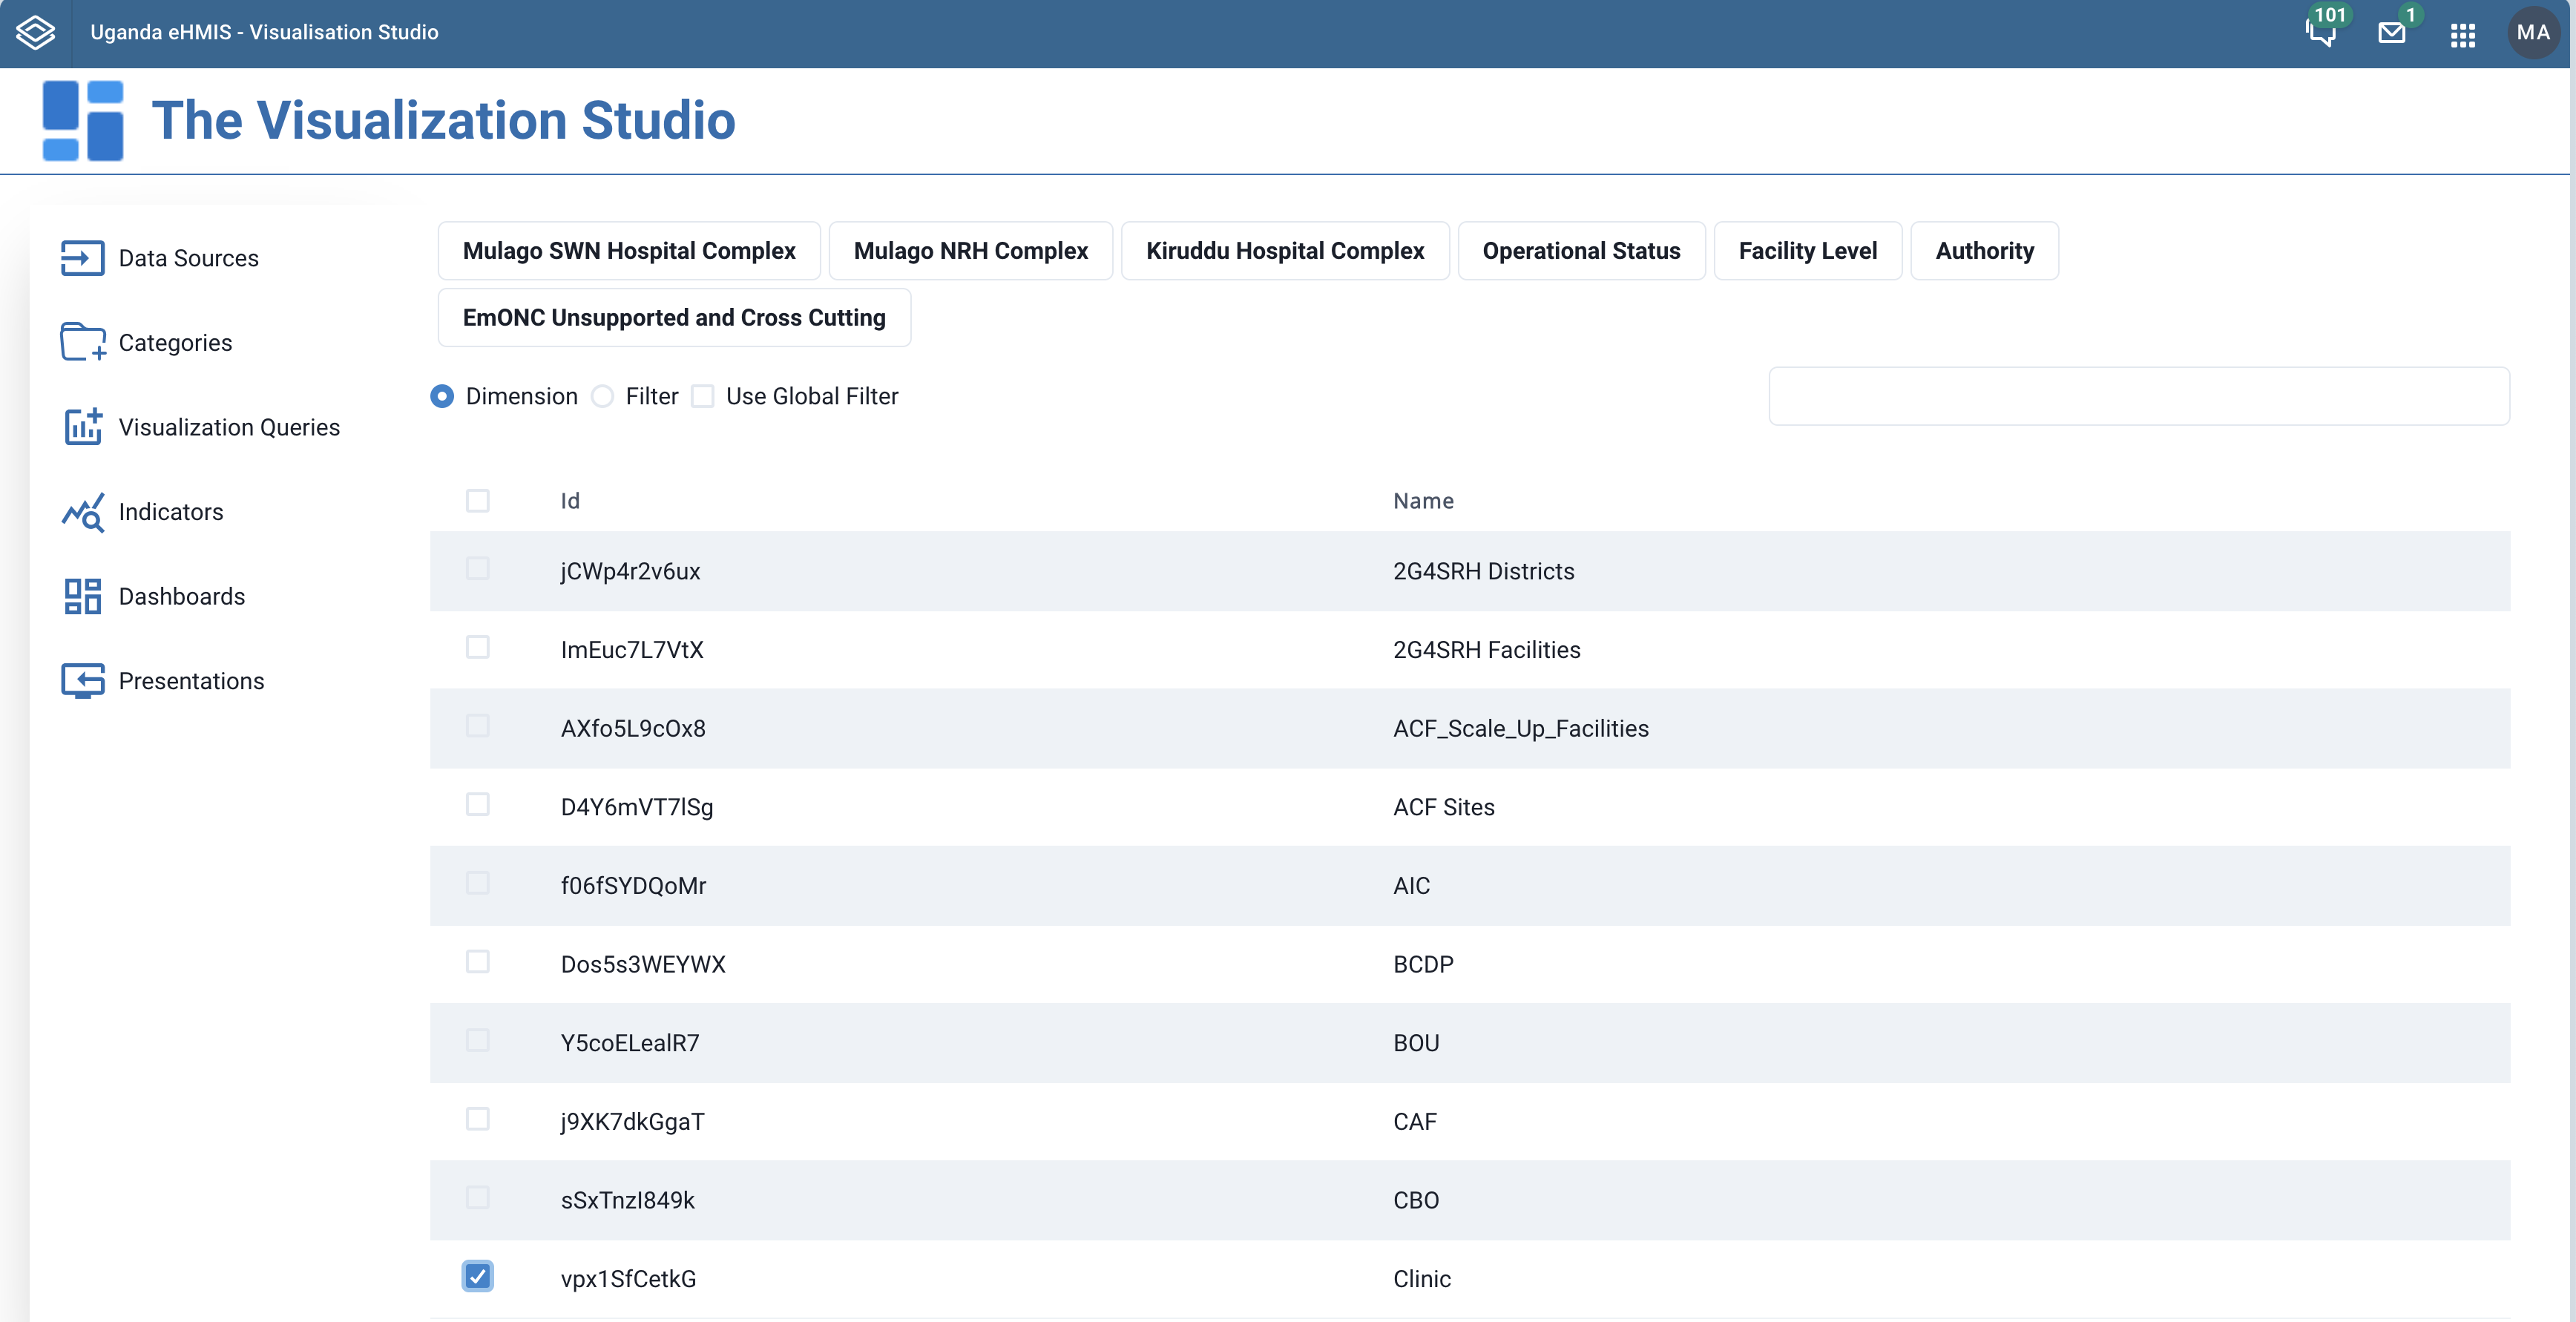Viewport: 2576px width, 1322px height.
Task: Select EmONC Unsupported and Cross Cutting tab
Action: click(x=674, y=318)
